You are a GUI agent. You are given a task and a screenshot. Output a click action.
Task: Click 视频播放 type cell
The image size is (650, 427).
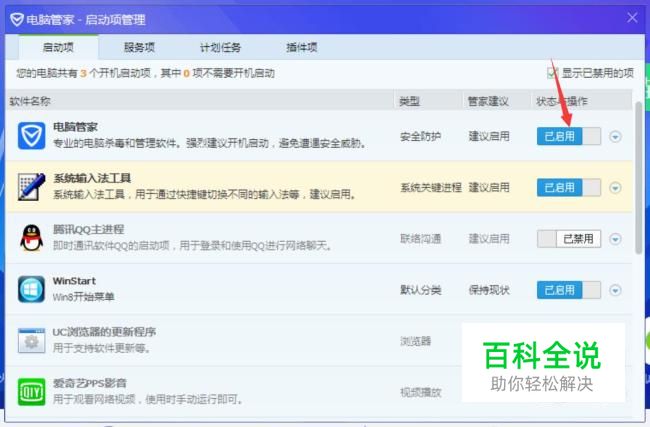coord(420,392)
